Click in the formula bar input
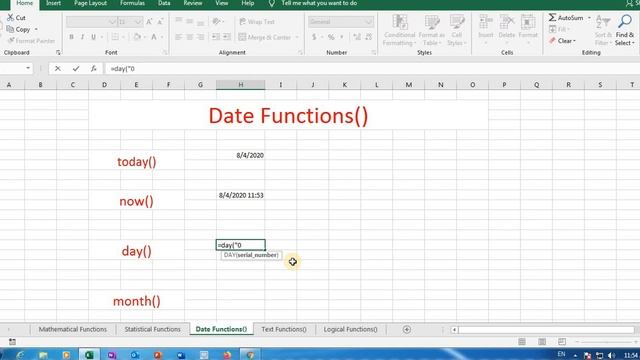640x360 pixels. [371, 69]
